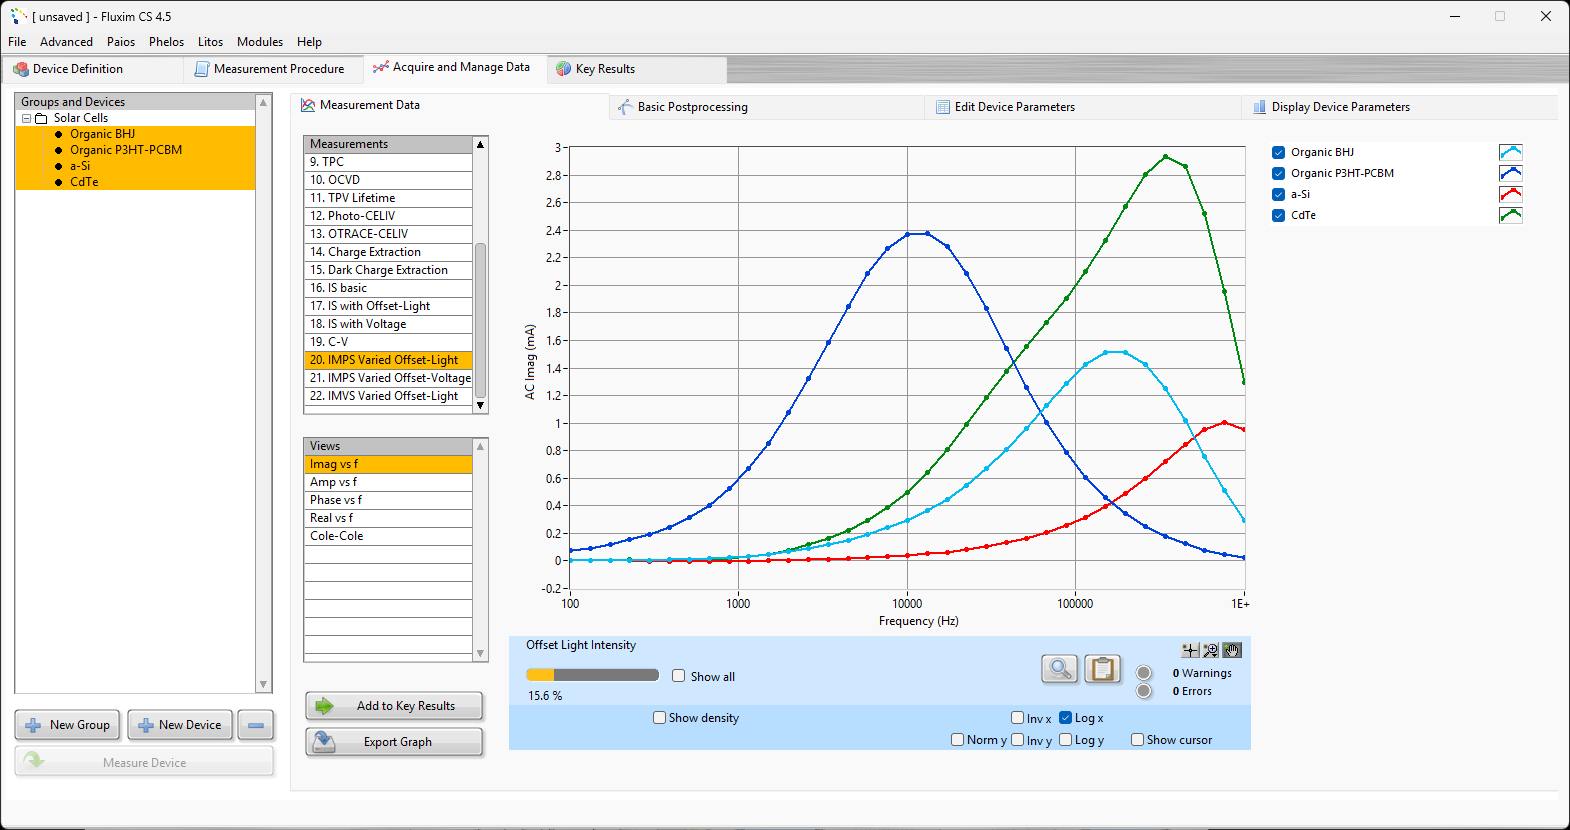Click the Solar Cells folder icon
Viewport: 1570px width, 830px height.
(41, 118)
